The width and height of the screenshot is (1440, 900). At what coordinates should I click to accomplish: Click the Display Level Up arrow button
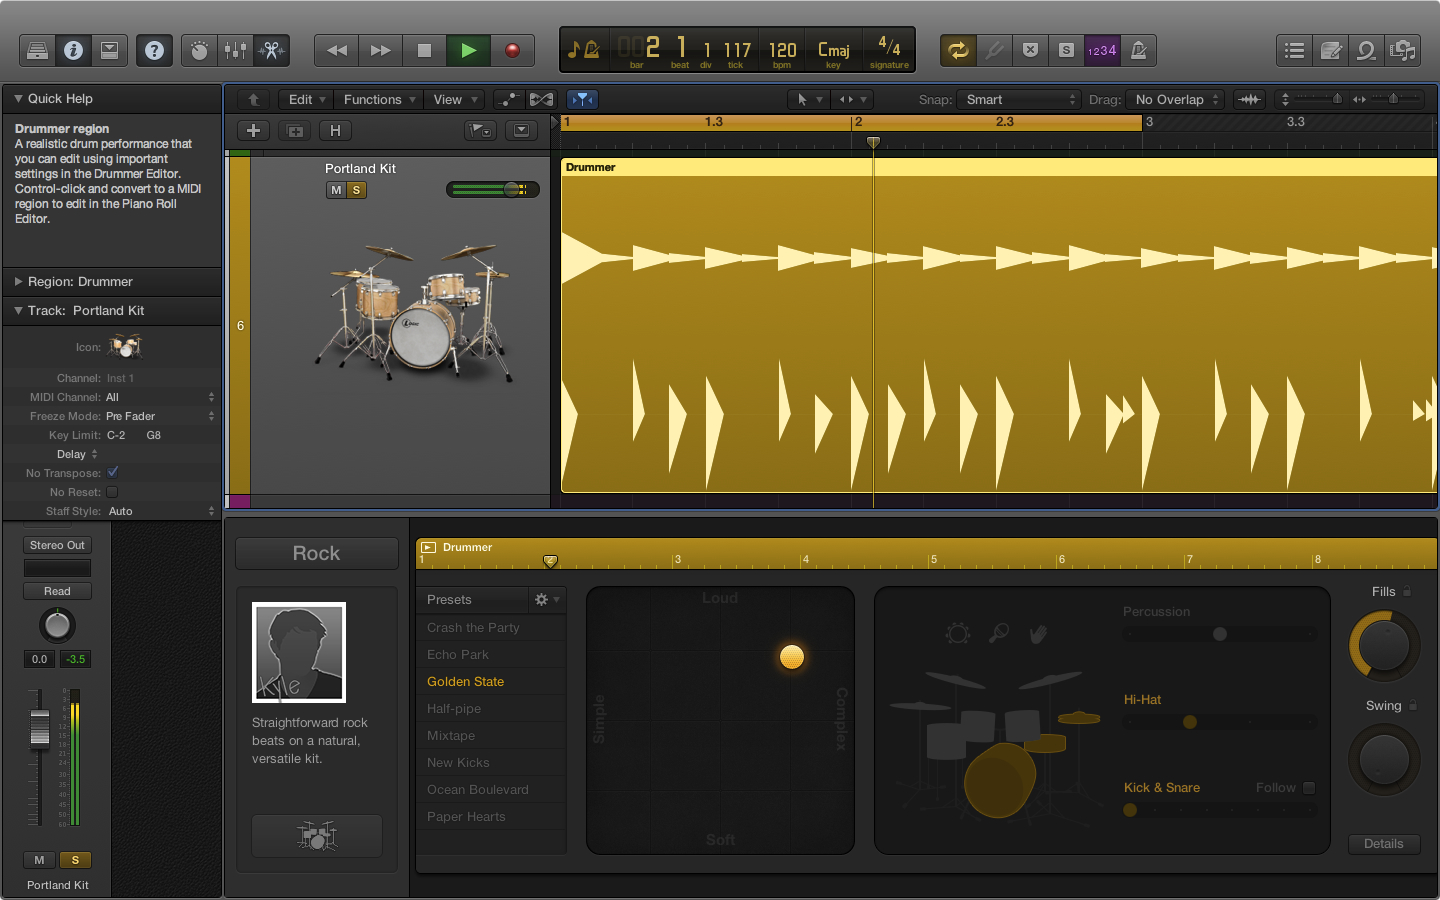point(254,99)
